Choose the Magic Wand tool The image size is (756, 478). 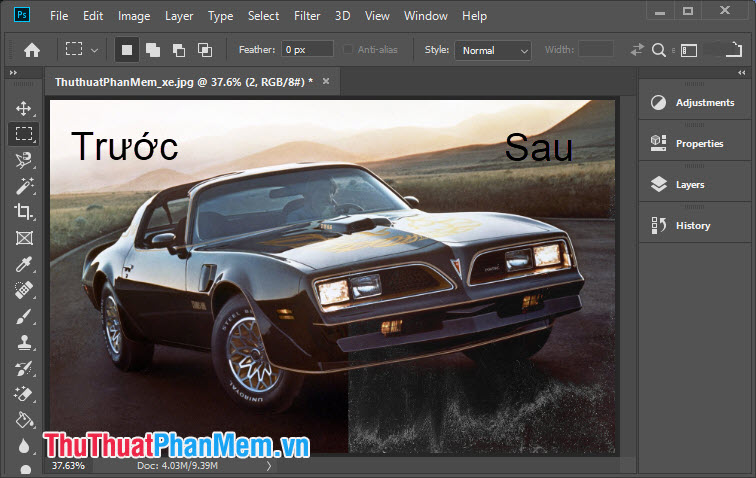[24, 186]
